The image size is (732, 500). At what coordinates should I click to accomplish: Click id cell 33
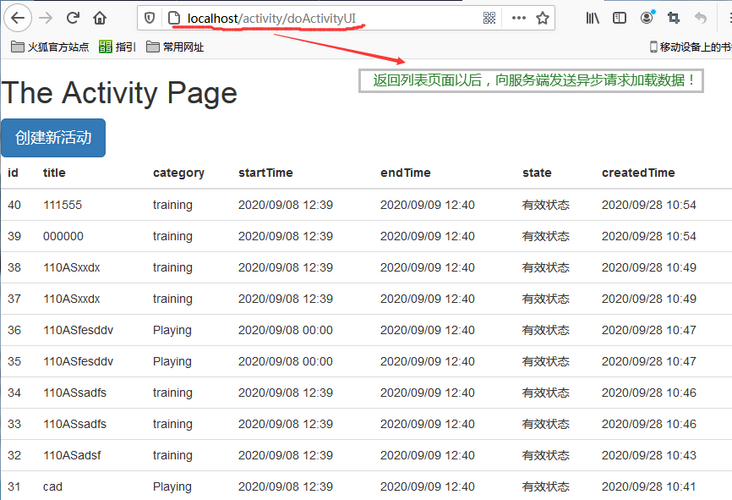tap(14, 424)
